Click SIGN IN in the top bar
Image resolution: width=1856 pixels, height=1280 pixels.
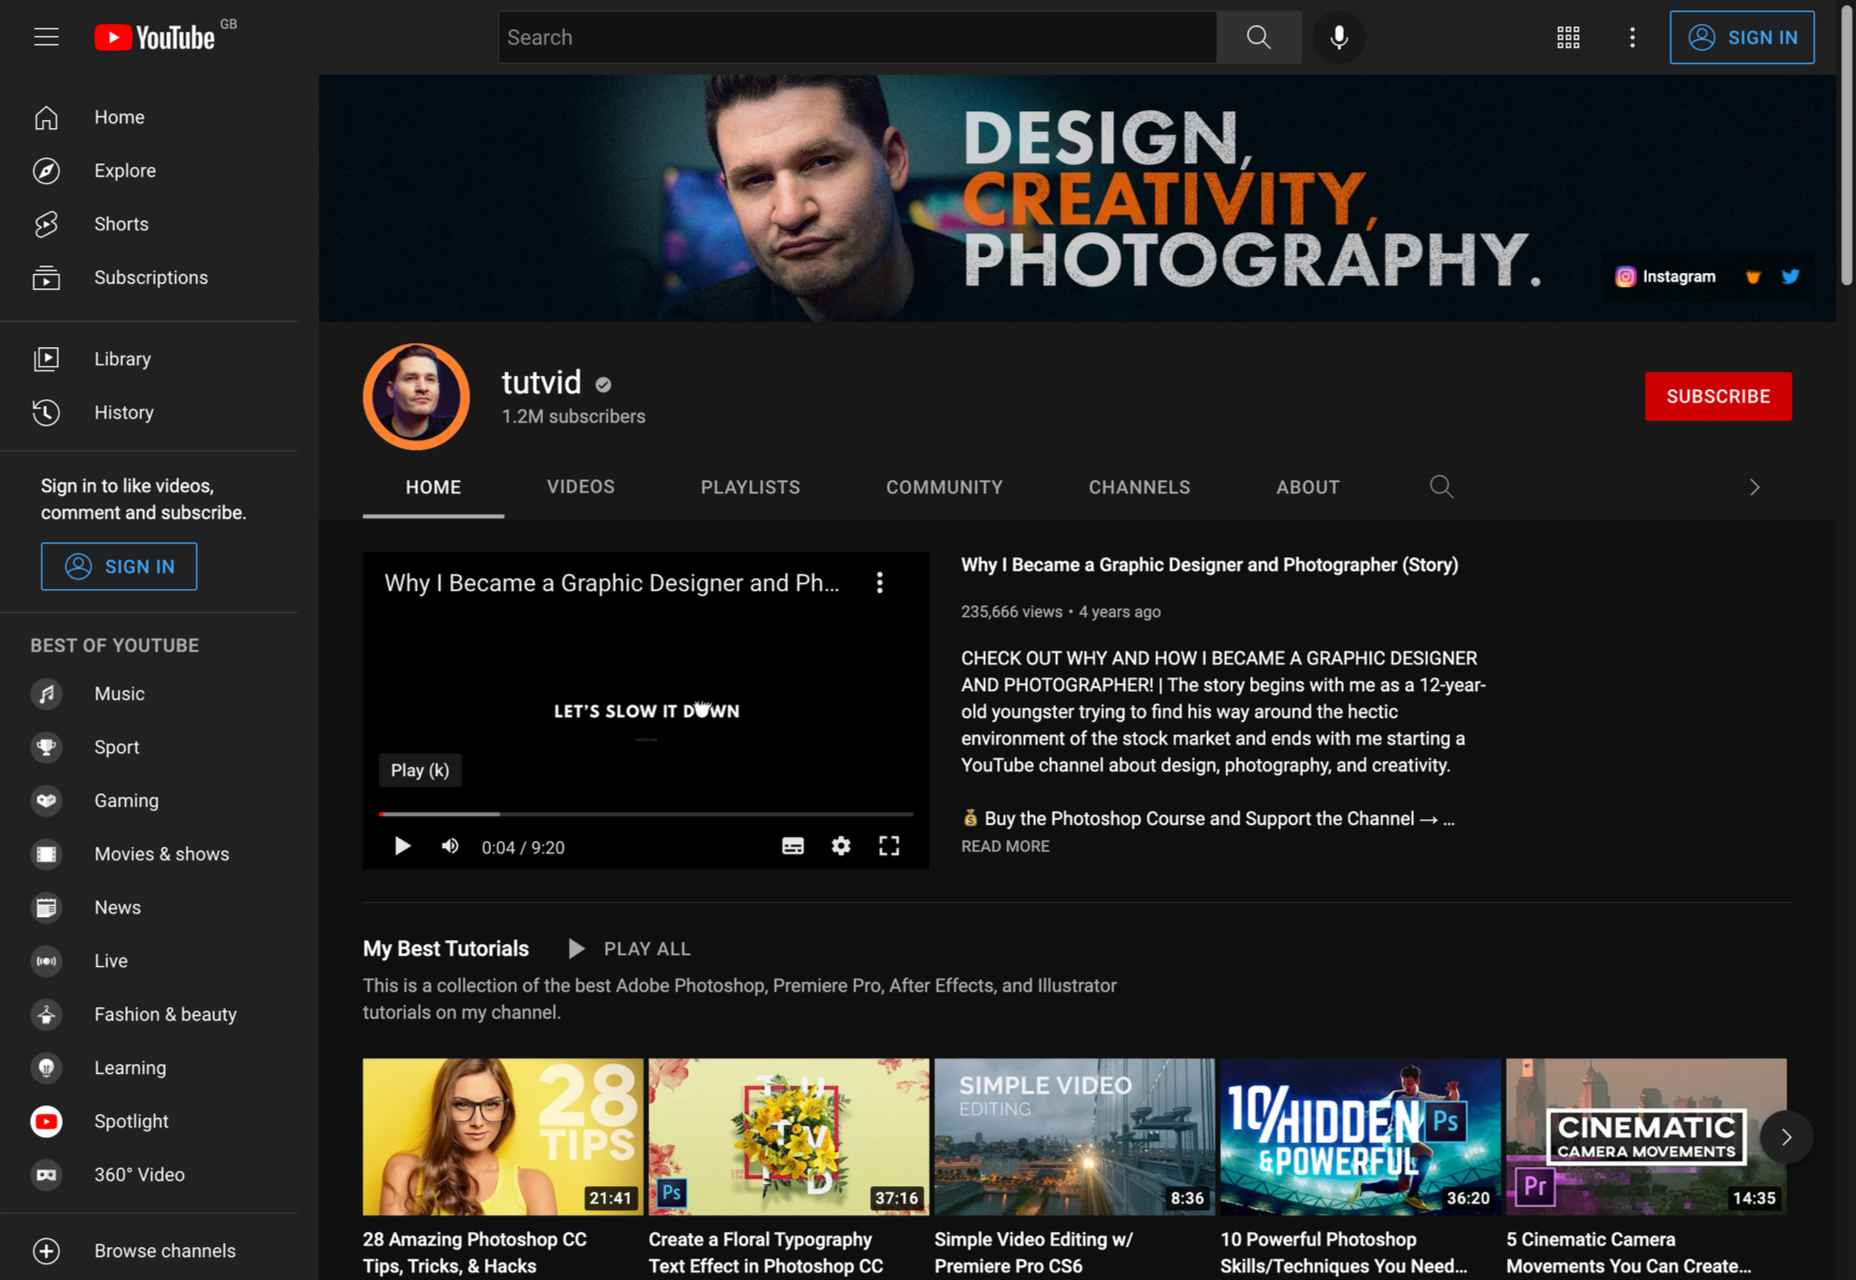tap(1742, 37)
